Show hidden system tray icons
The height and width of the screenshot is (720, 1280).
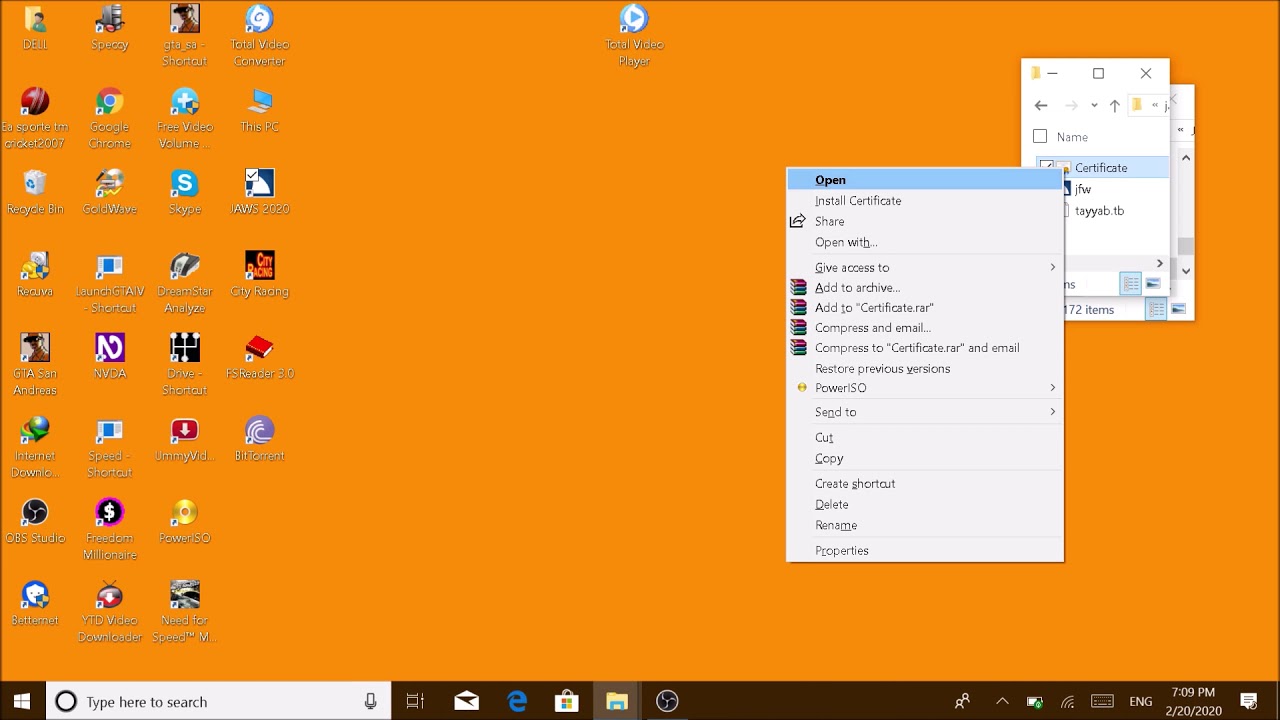(1002, 702)
